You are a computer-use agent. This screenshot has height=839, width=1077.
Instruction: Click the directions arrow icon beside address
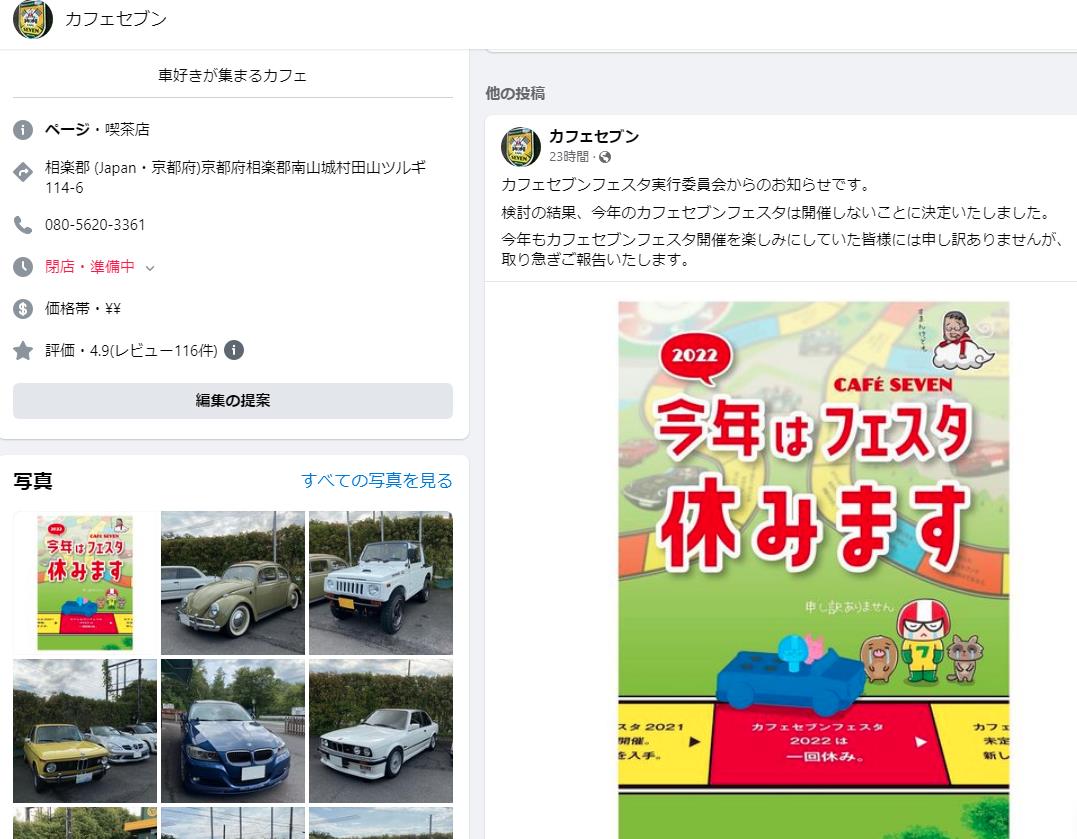(23, 172)
